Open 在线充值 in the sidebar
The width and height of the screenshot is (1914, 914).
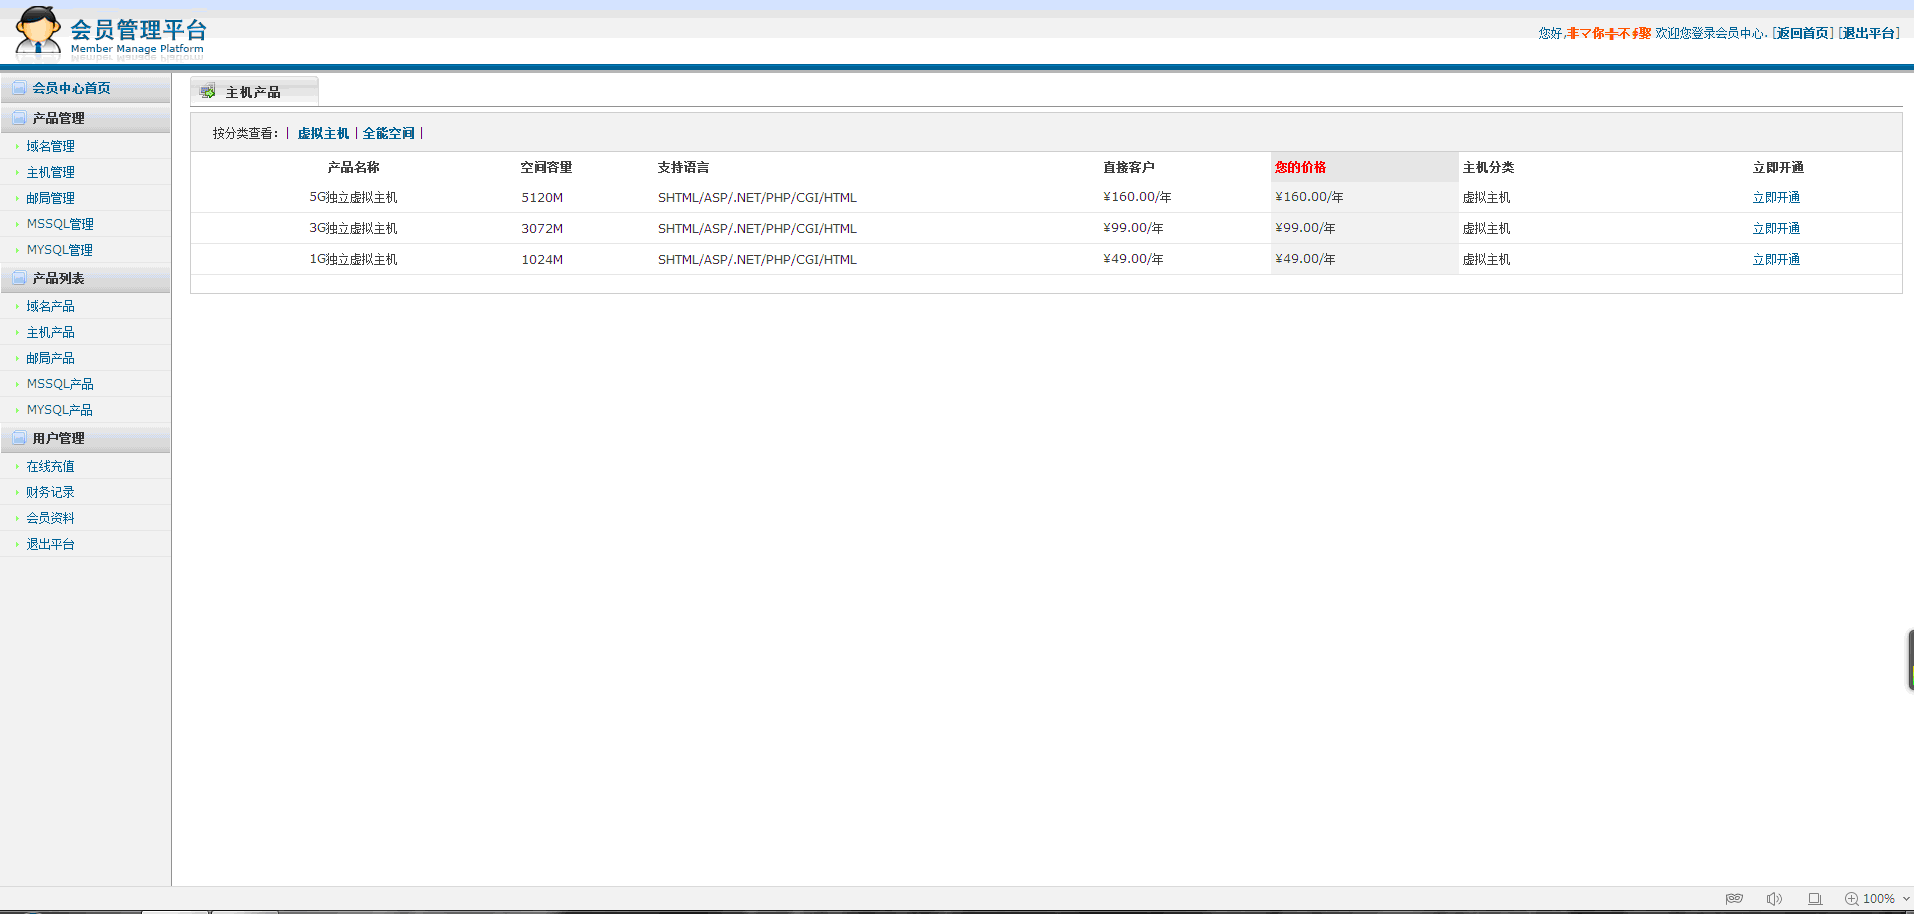click(50, 466)
